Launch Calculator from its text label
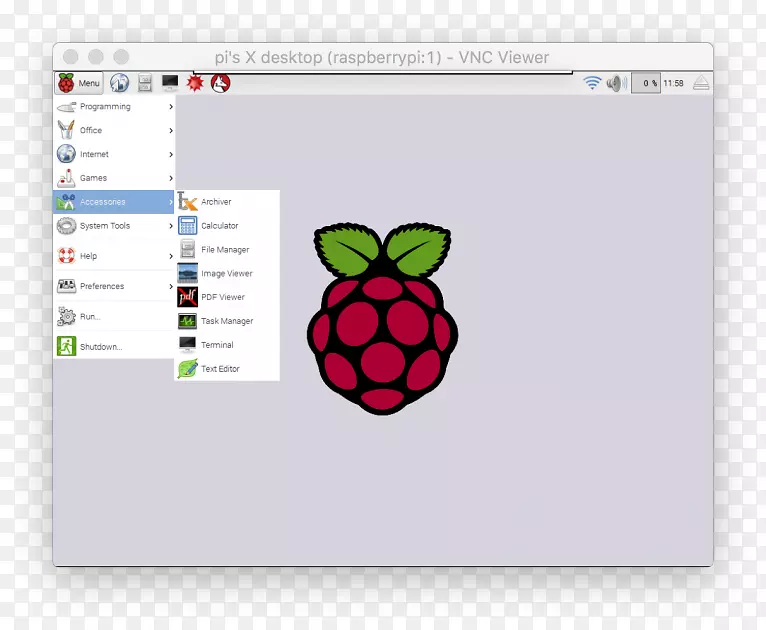The image size is (766, 630). pyautogui.click(x=219, y=226)
